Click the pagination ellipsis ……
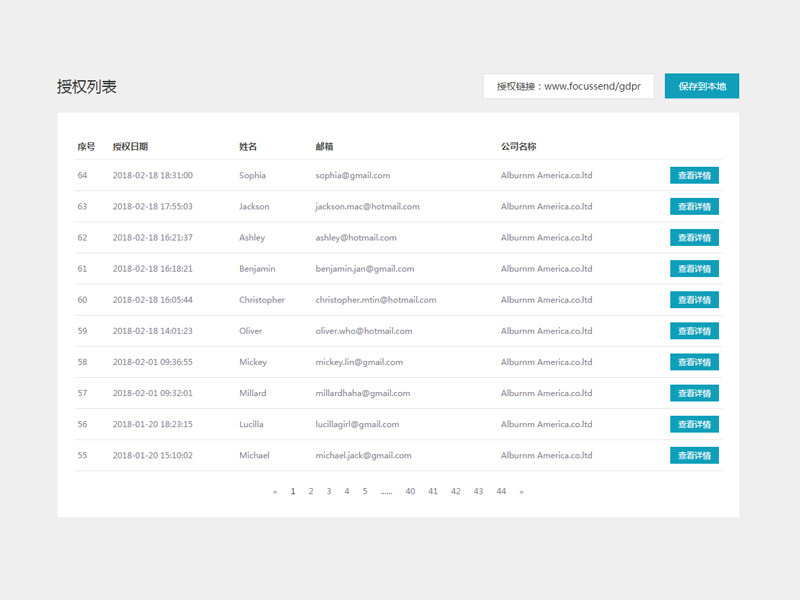Screen dimensions: 800x600 click(x=386, y=491)
